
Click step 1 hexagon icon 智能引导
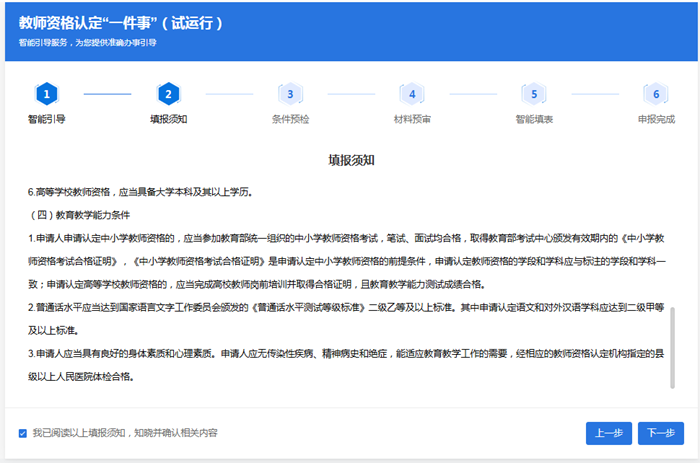coord(47,94)
